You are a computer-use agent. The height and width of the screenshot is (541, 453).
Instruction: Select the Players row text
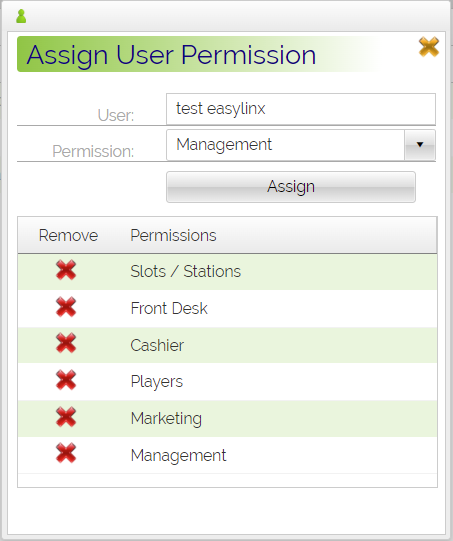[157, 382]
